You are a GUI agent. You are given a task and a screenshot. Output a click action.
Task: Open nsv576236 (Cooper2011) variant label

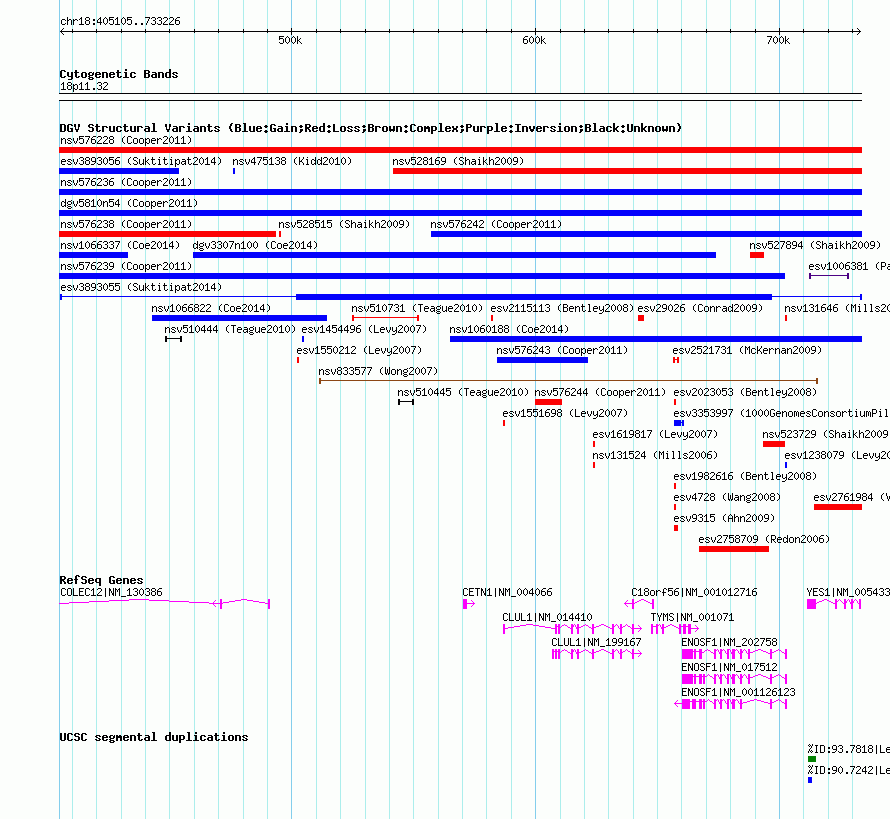(126, 182)
